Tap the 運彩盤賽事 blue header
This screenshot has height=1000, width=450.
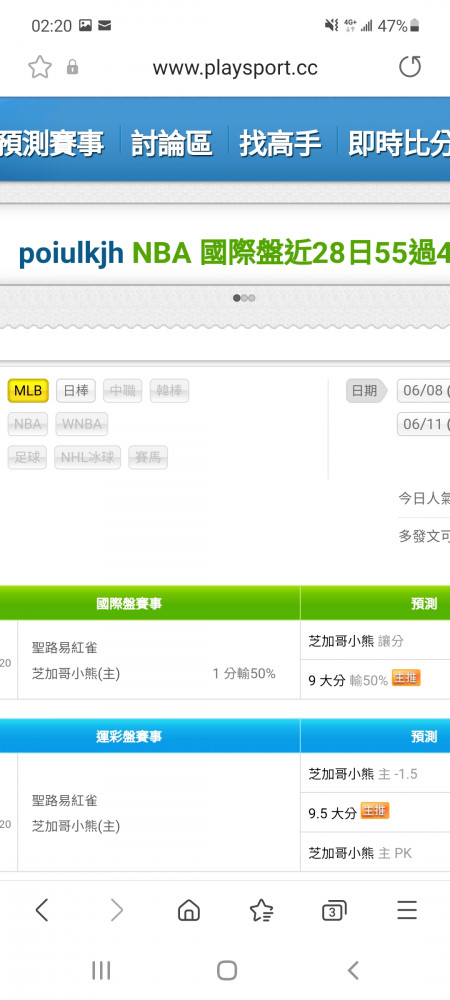tap(129, 737)
